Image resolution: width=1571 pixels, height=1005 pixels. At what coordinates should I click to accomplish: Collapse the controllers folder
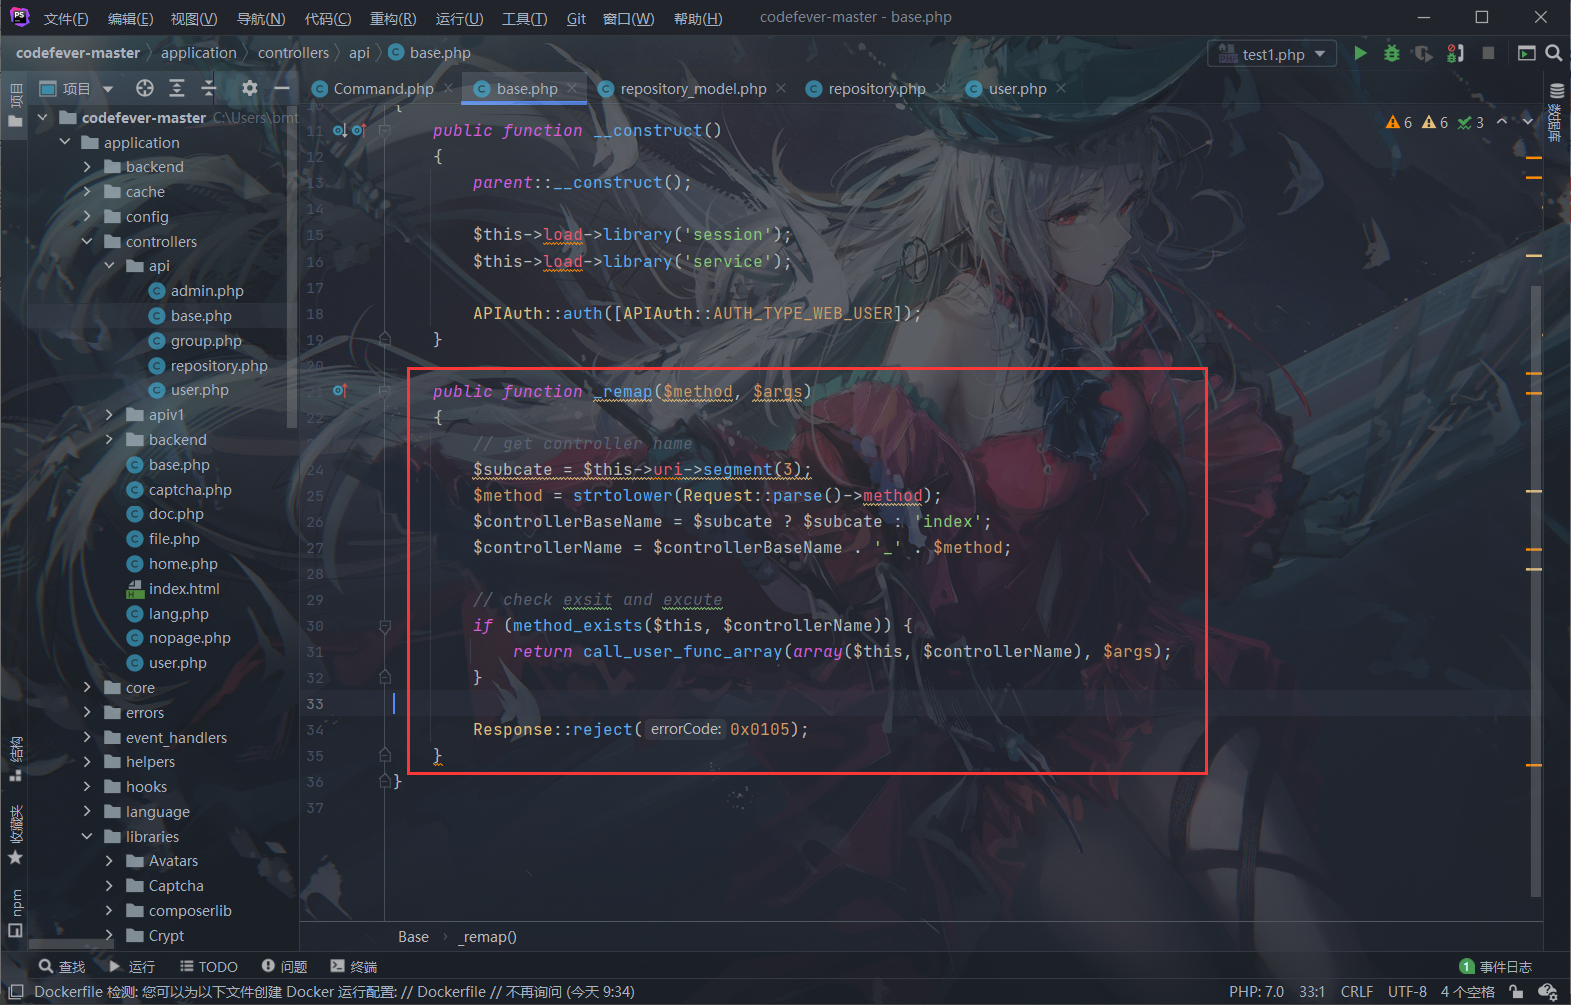(87, 242)
